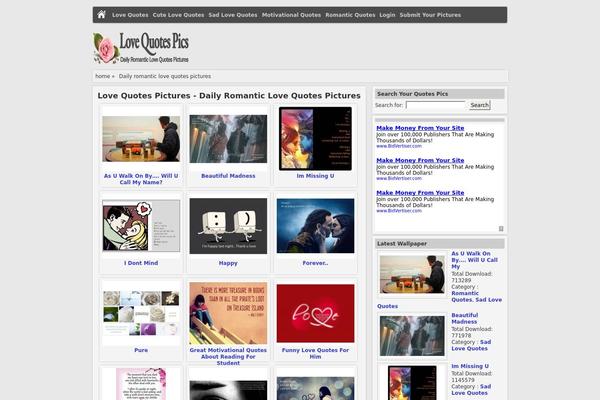The width and height of the screenshot is (600, 400).
Task: Open third Make Money From Your Site ad
Action: 420,193
